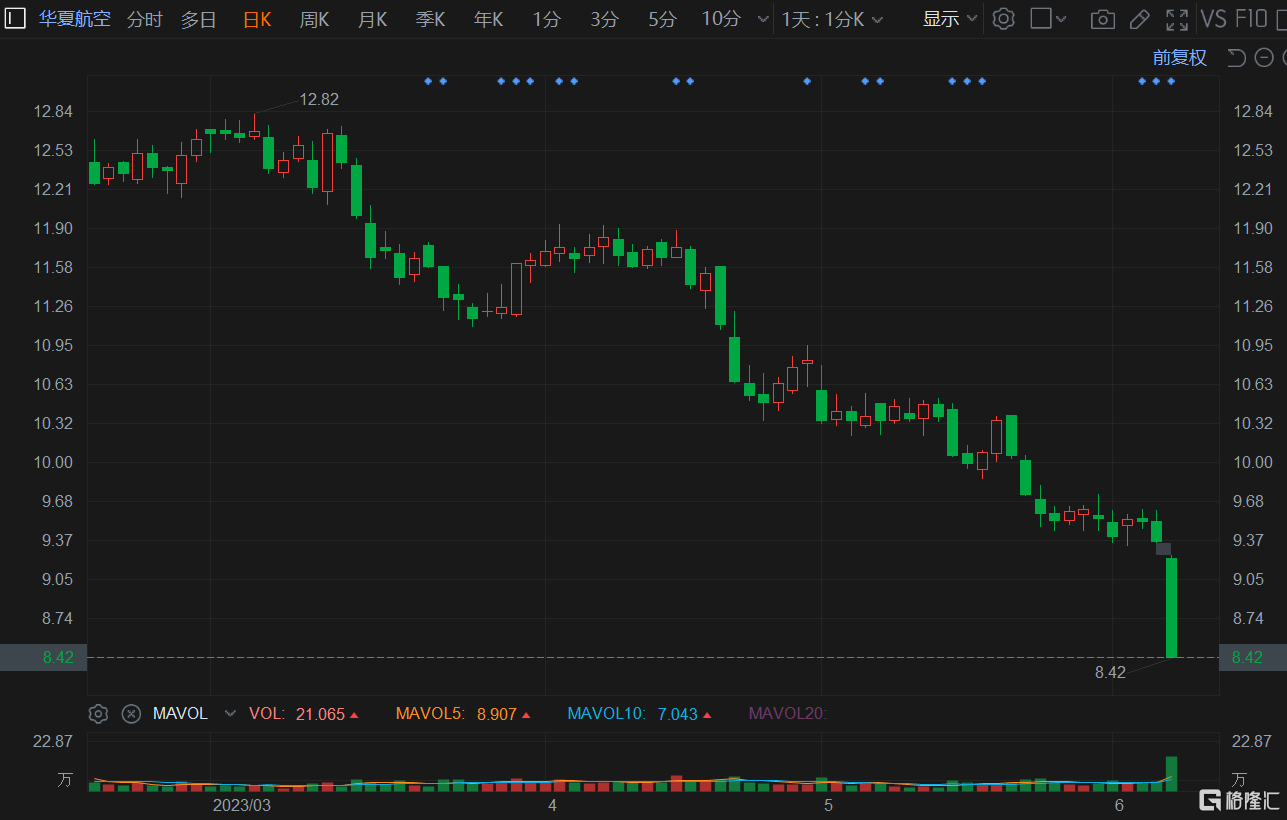Open the 1天:1分K range dropdown
This screenshot has height=820, width=1287.
point(833,19)
